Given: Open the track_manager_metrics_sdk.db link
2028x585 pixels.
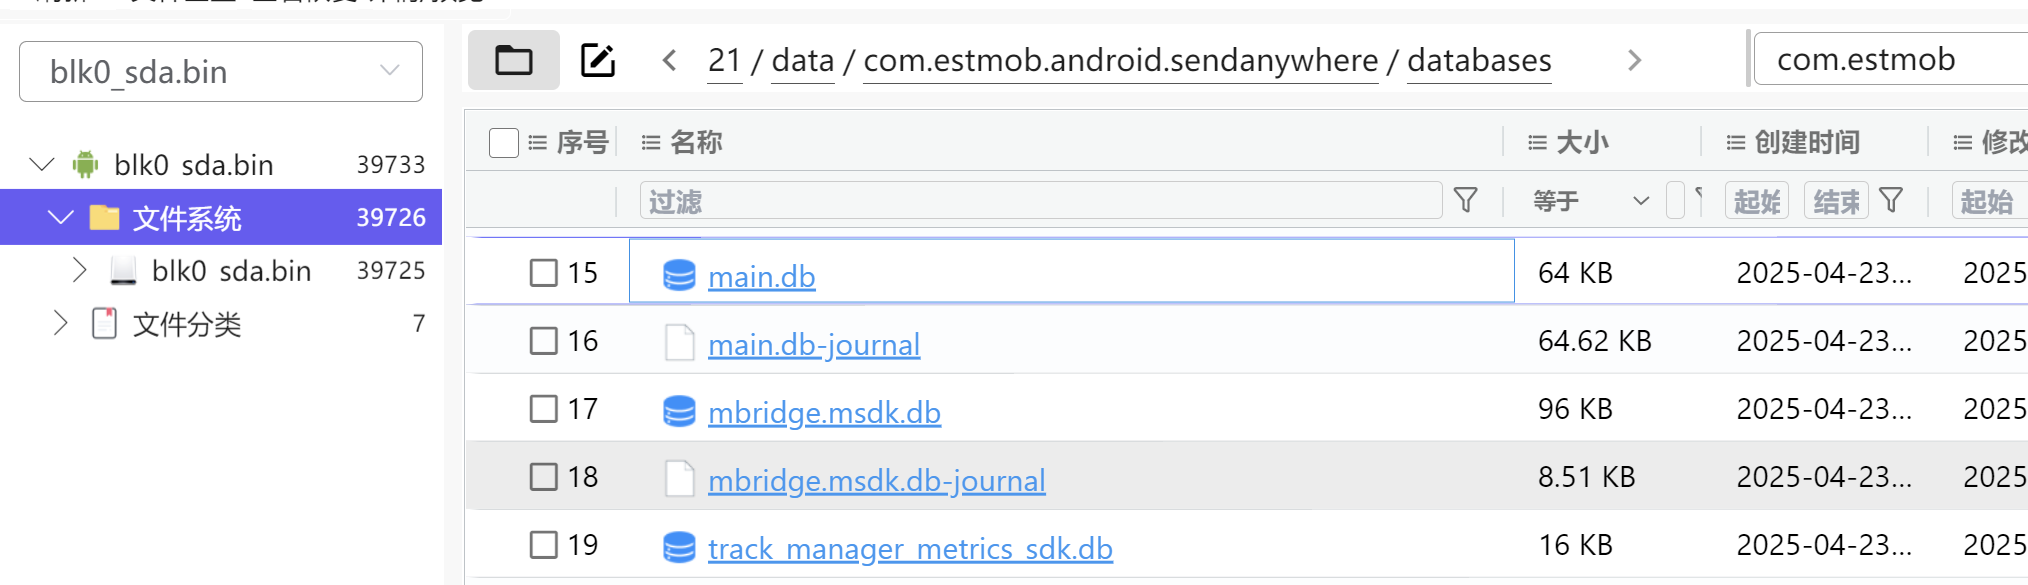Looking at the screenshot, I should [x=909, y=549].
